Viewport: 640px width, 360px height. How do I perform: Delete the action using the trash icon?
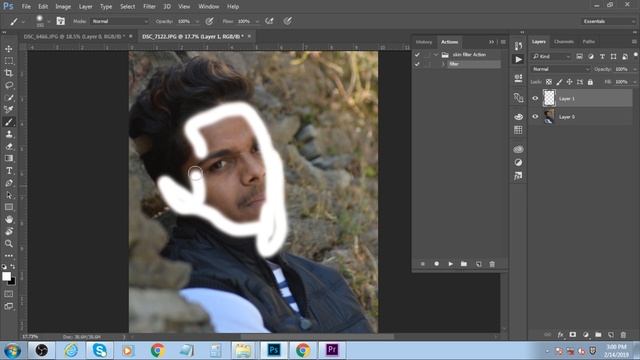(x=492, y=264)
